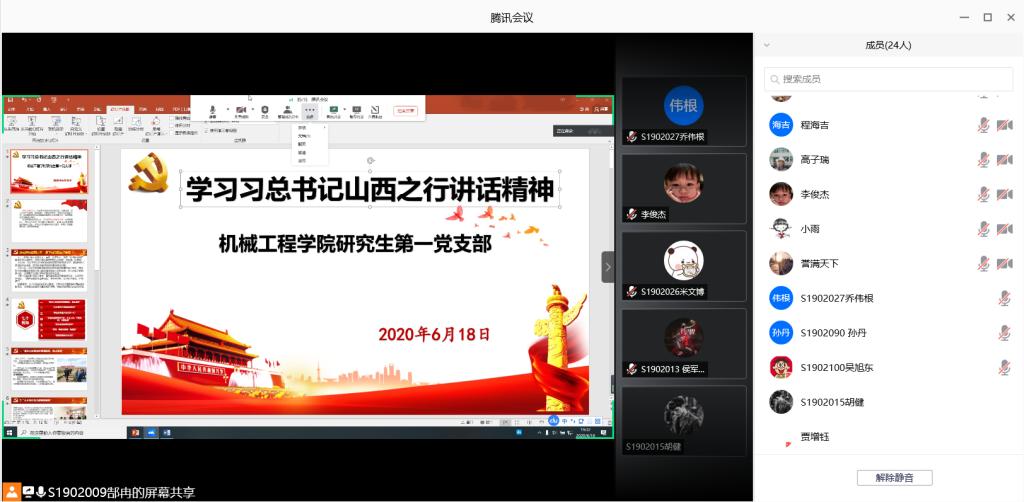Click disabled camera icon beside 小雨
1024x502 pixels.
tap(1004, 229)
